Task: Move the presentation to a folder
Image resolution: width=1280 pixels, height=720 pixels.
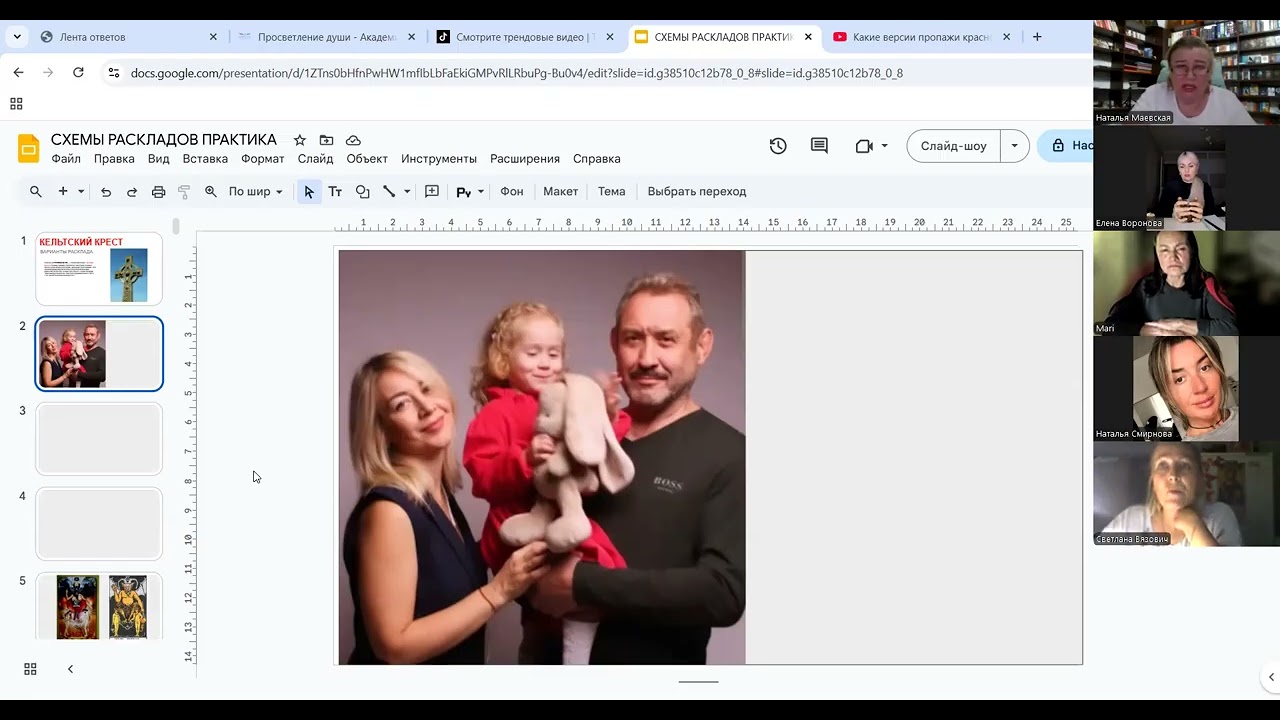Action: pos(326,140)
